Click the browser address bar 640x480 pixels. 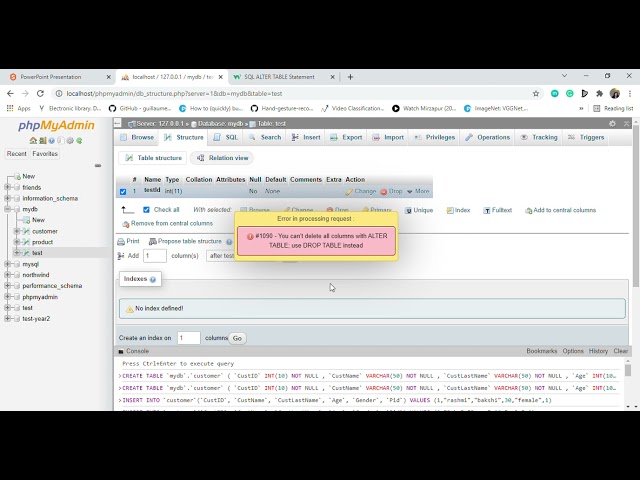point(296,93)
